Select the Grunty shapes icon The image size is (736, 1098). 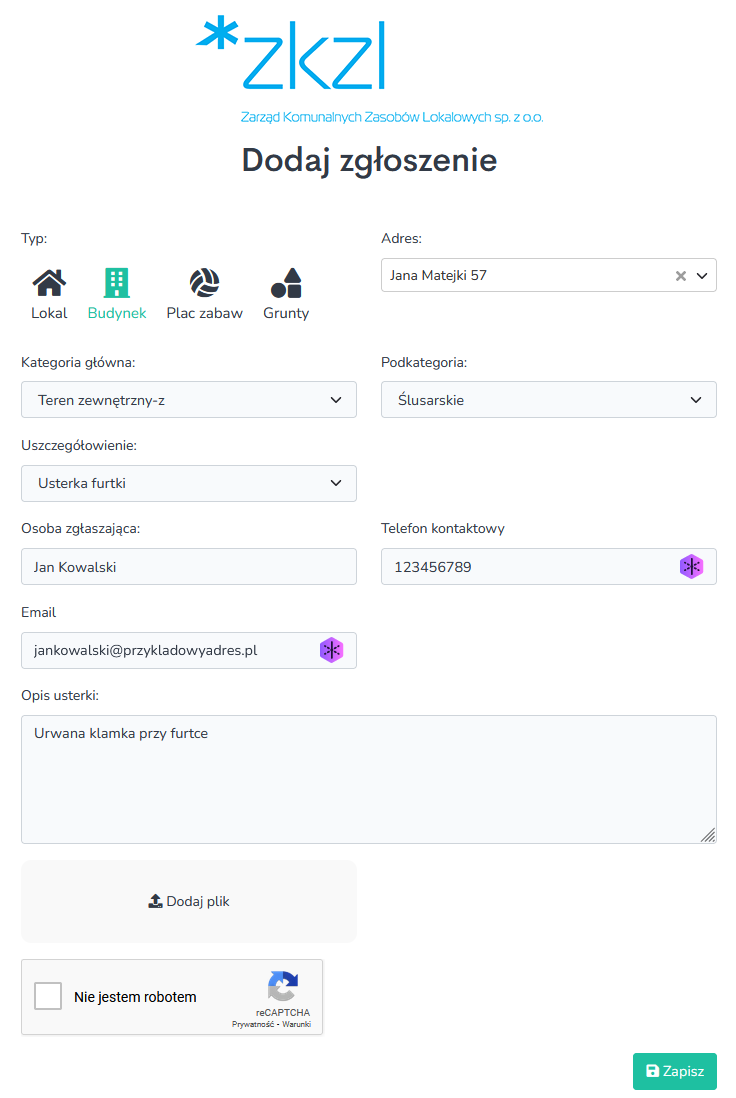tap(286, 284)
